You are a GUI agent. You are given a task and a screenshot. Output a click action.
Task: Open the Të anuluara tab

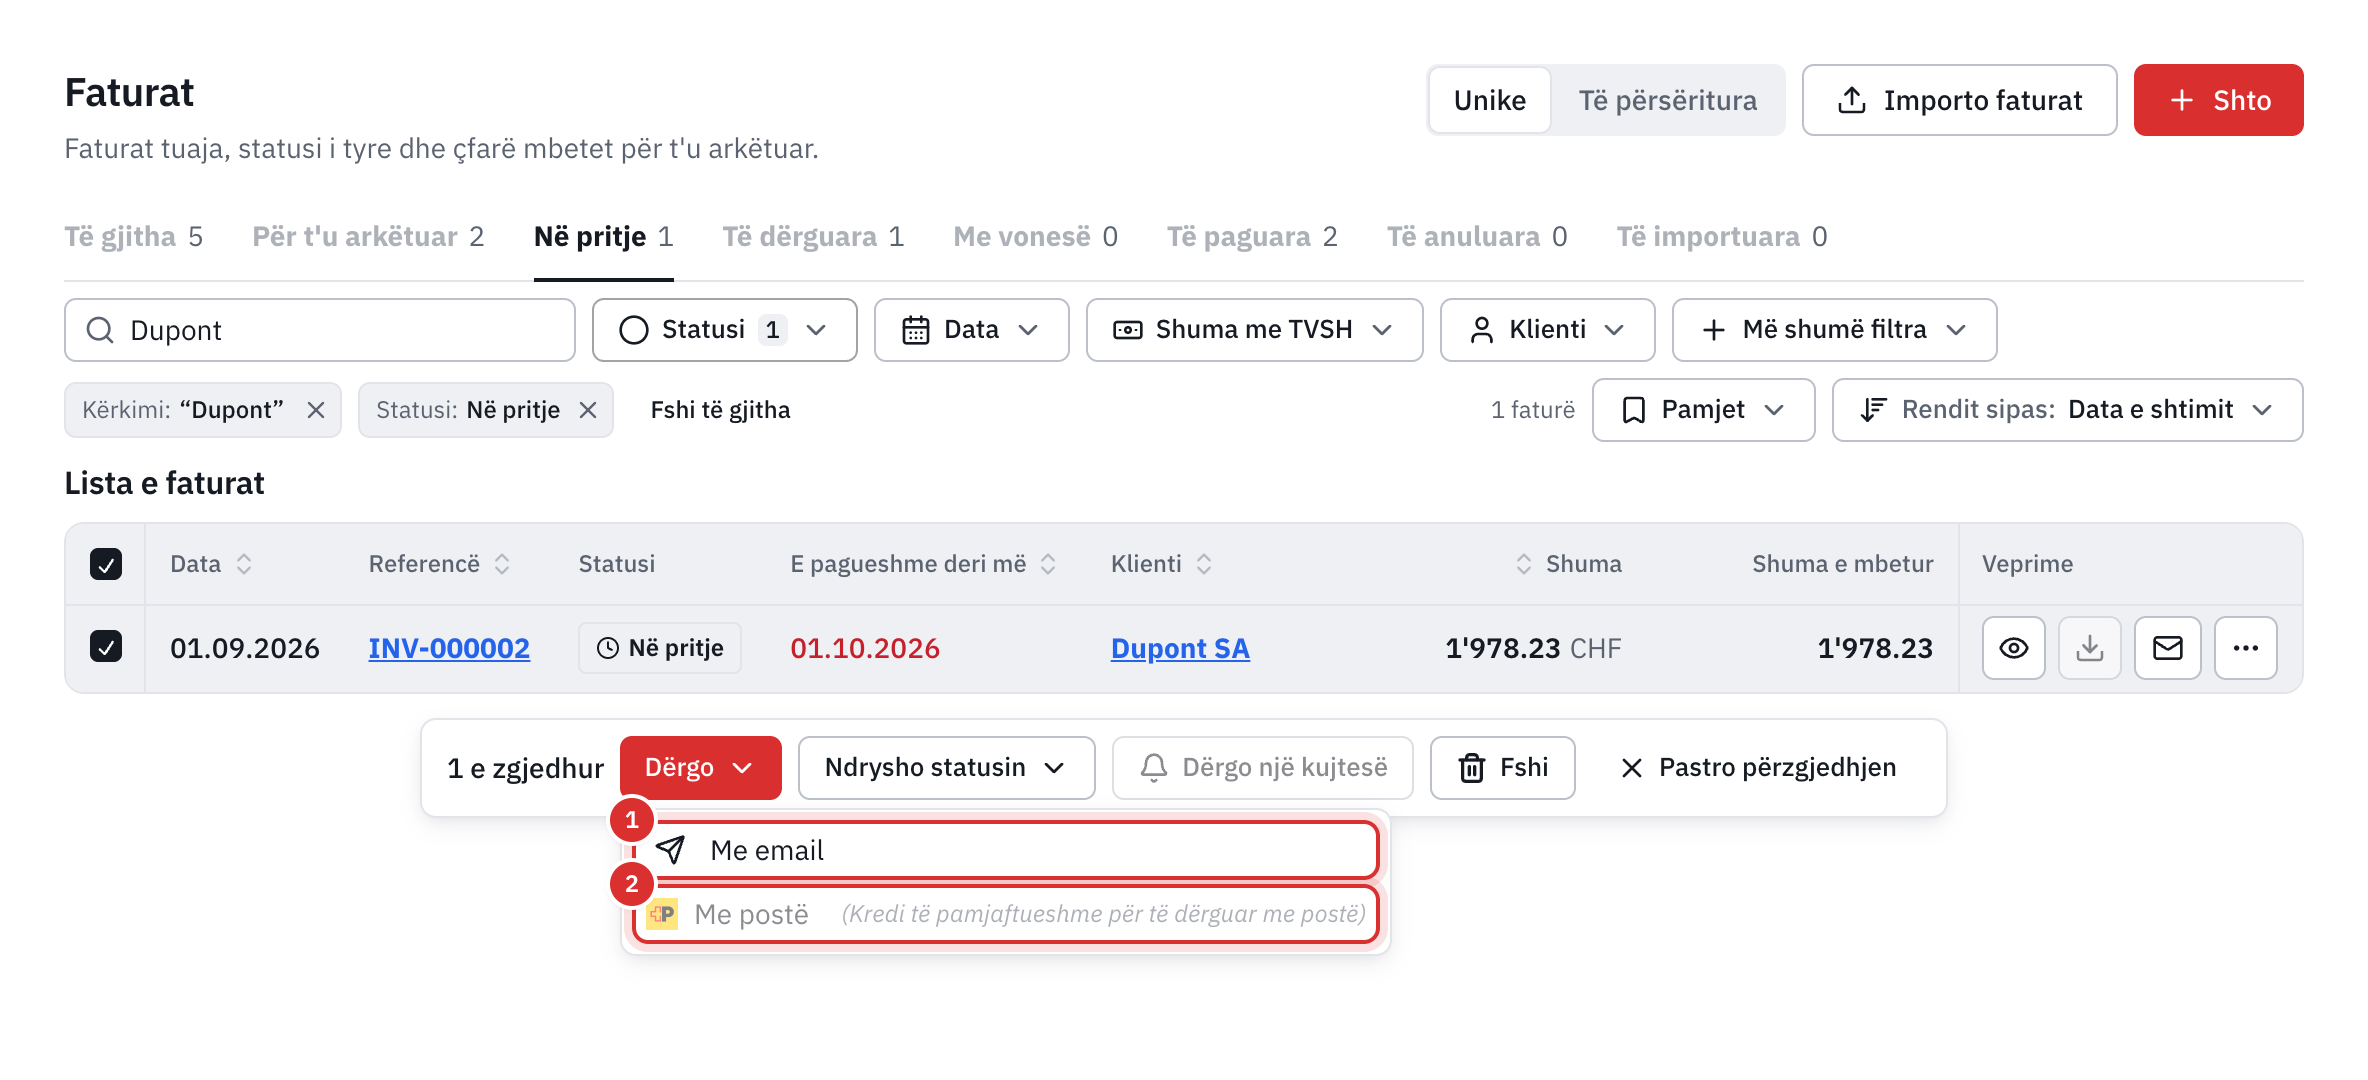point(1477,237)
